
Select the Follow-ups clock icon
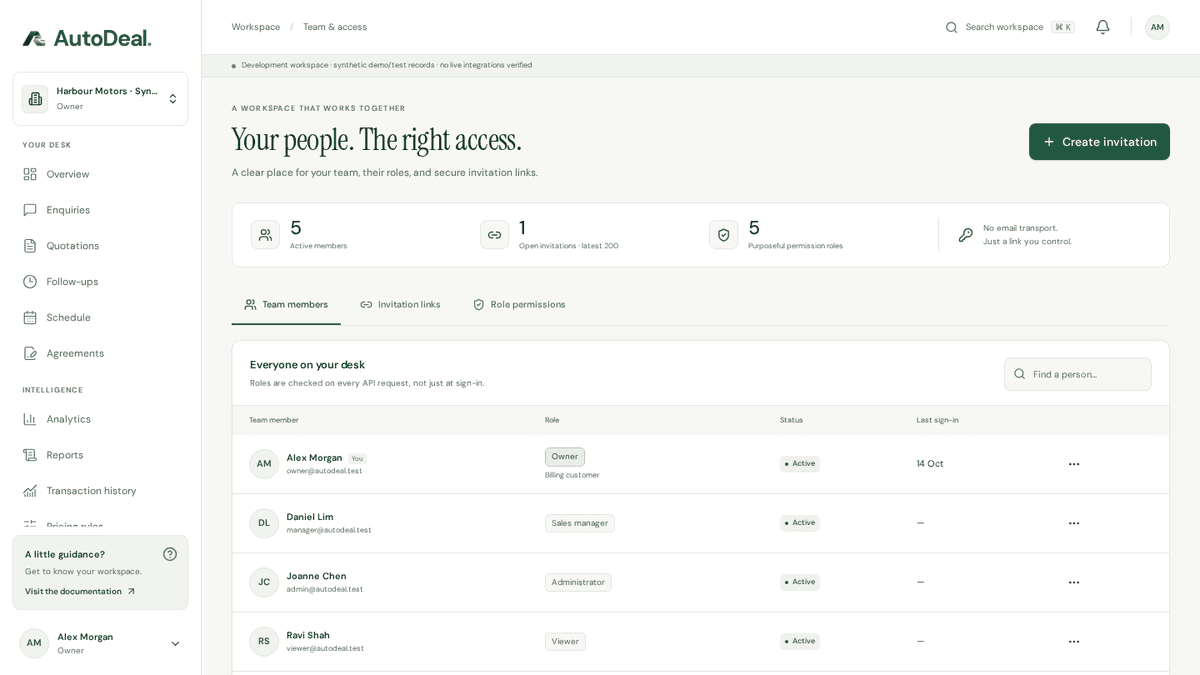pyautogui.click(x=30, y=282)
